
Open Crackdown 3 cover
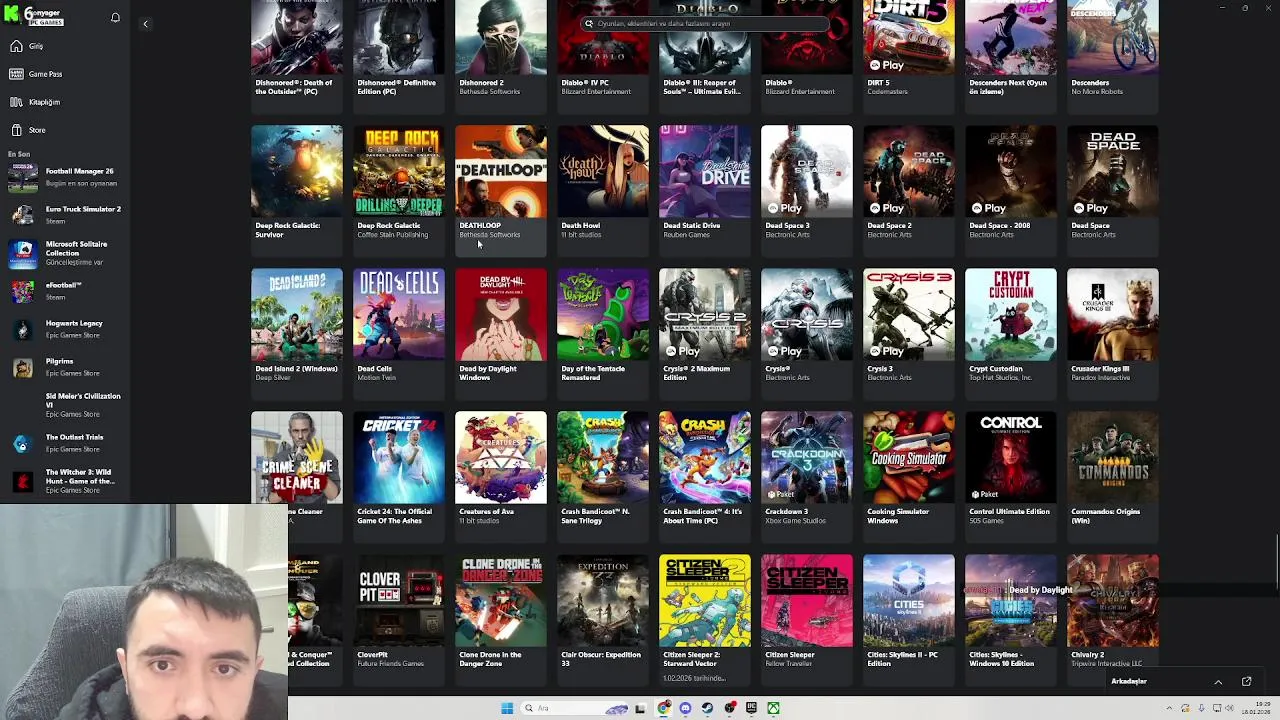[x=807, y=457]
